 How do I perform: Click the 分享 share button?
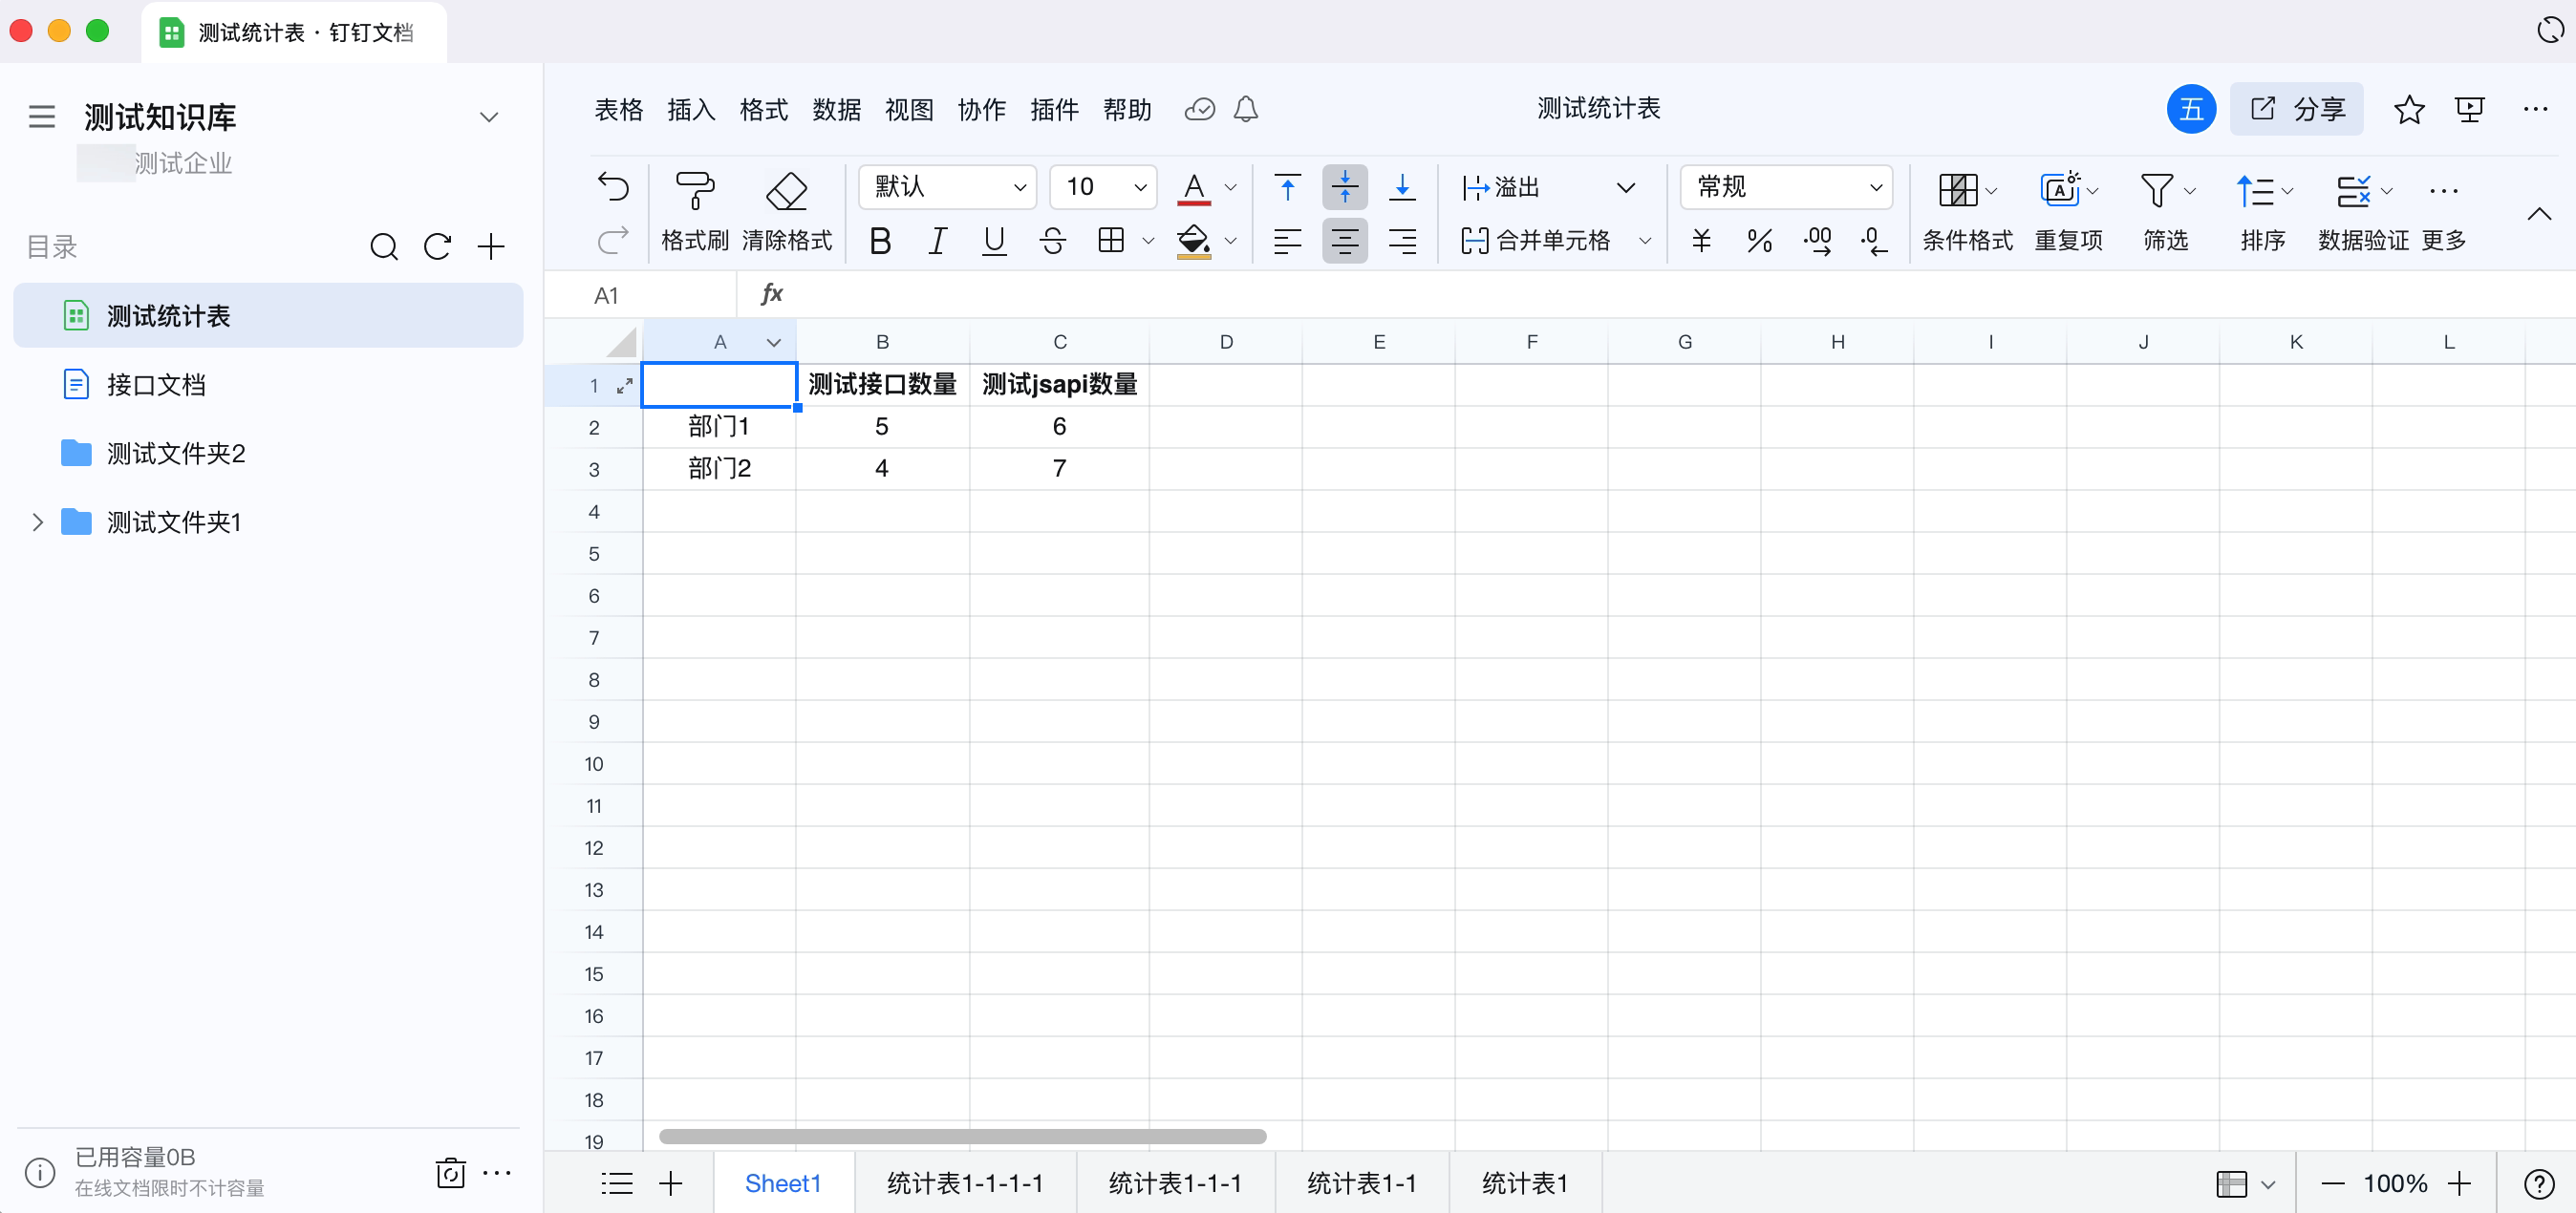(2296, 109)
